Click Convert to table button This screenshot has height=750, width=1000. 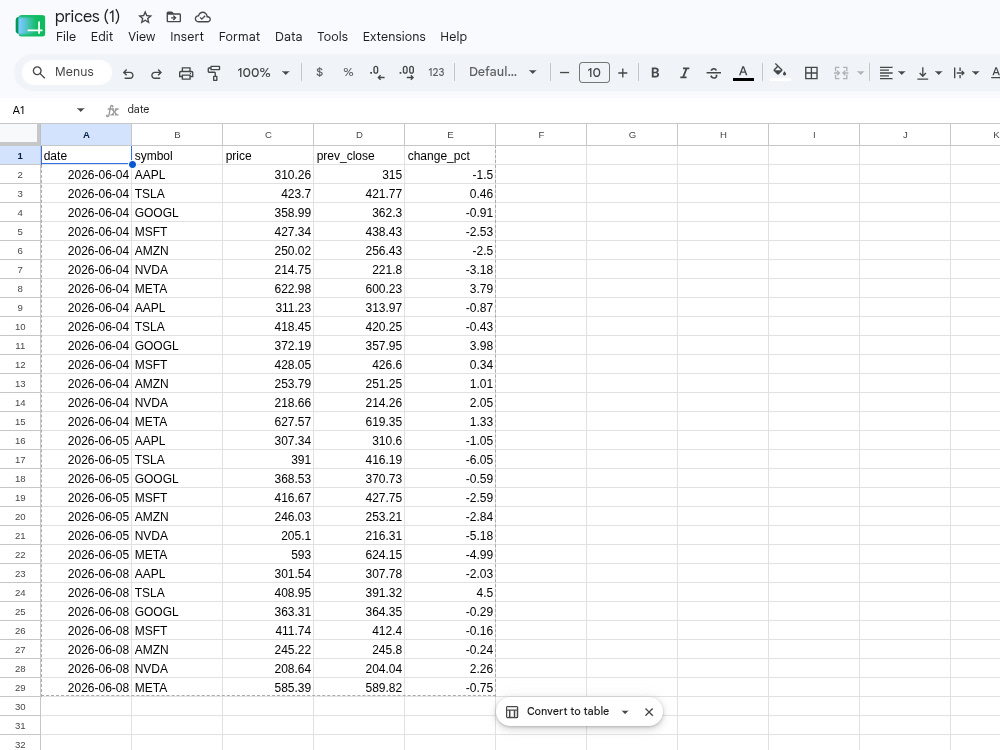(558, 712)
